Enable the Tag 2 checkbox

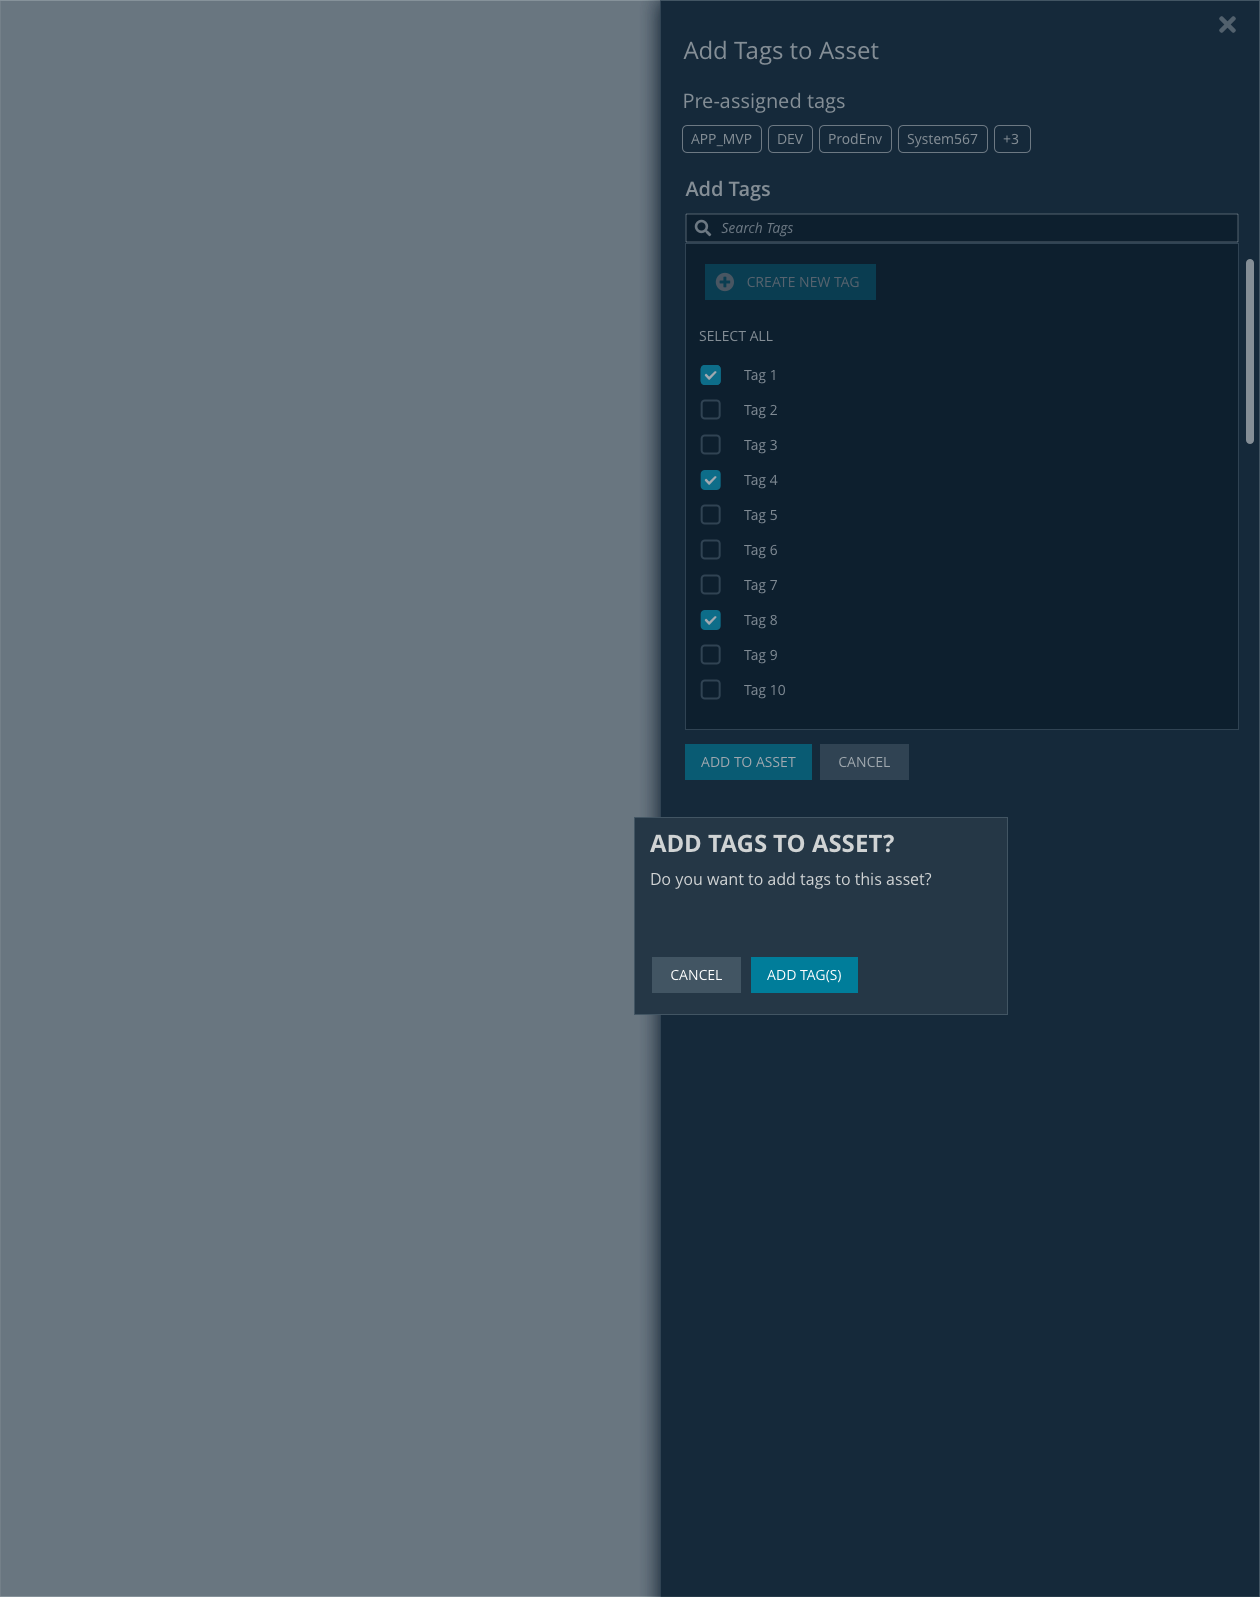(x=711, y=410)
